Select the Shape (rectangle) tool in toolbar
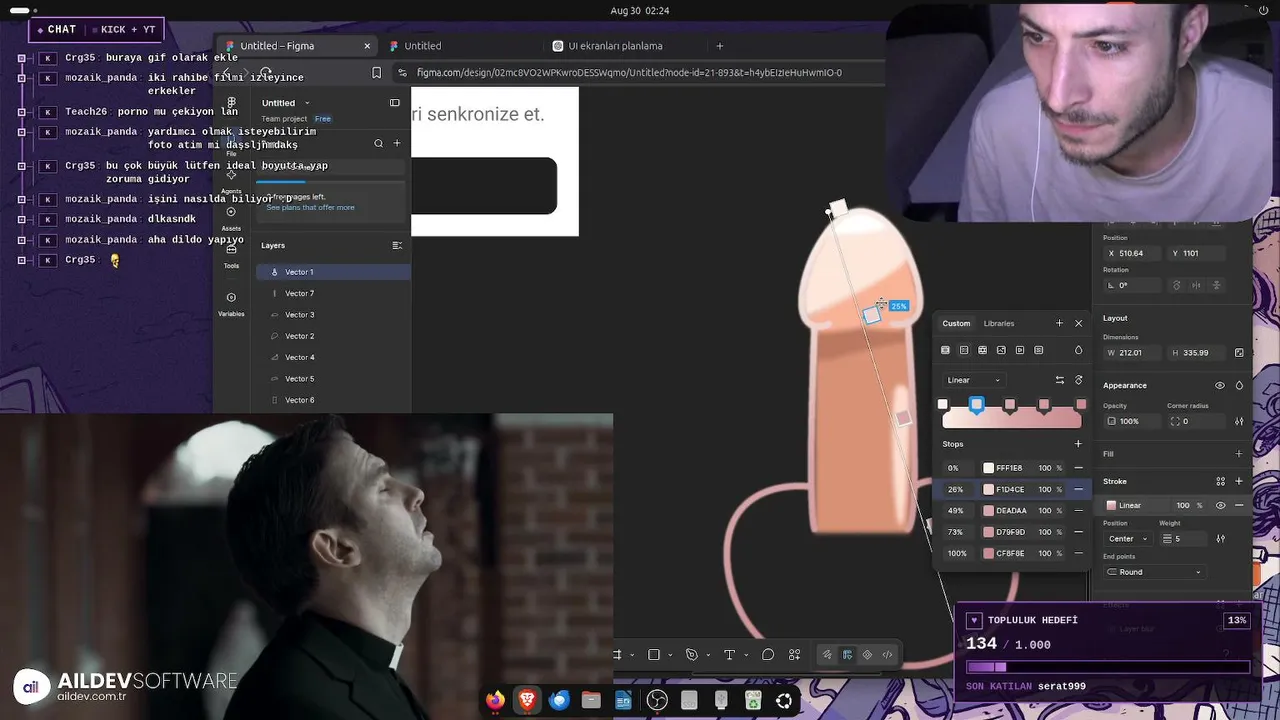Image resolution: width=1280 pixels, height=720 pixels. [x=654, y=655]
